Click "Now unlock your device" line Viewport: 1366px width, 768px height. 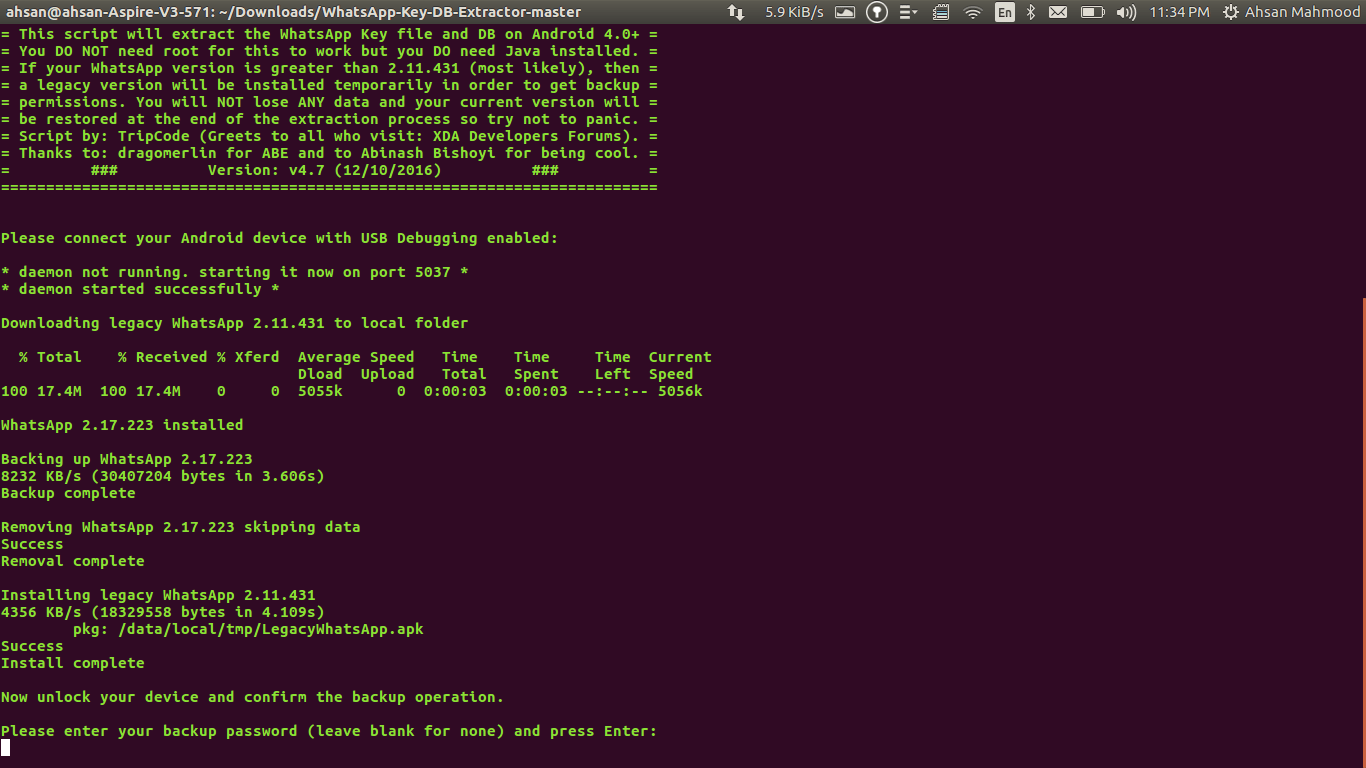[x=252, y=697]
